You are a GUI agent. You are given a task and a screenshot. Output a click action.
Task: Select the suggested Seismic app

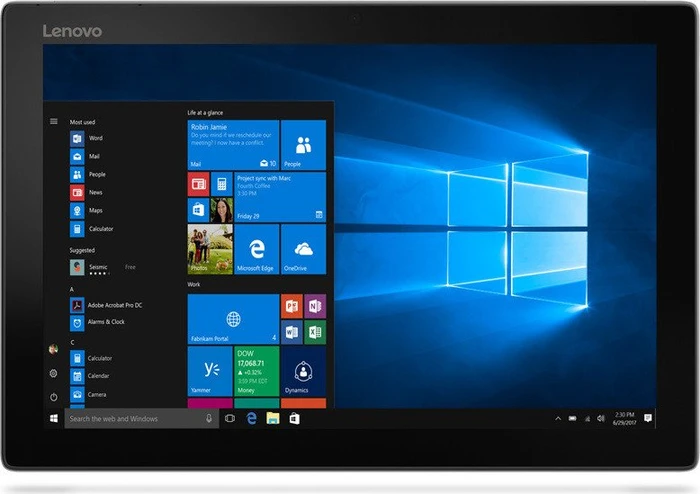(103, 267)
